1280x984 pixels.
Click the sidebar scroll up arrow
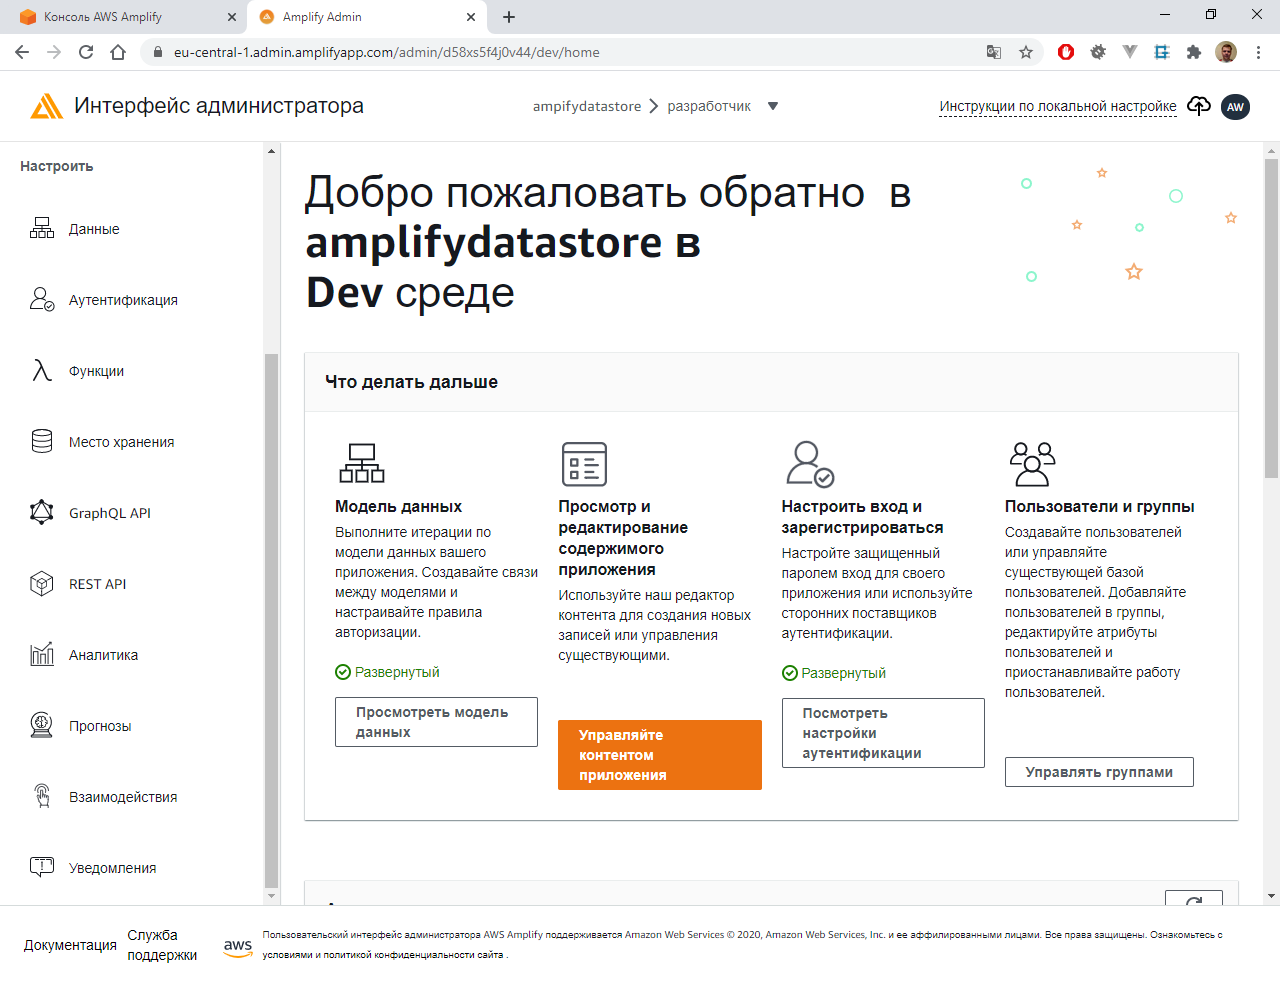271,151
